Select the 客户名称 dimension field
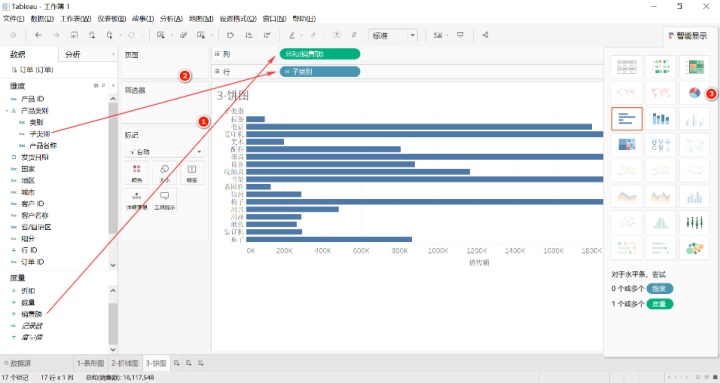 coord(34,215)
